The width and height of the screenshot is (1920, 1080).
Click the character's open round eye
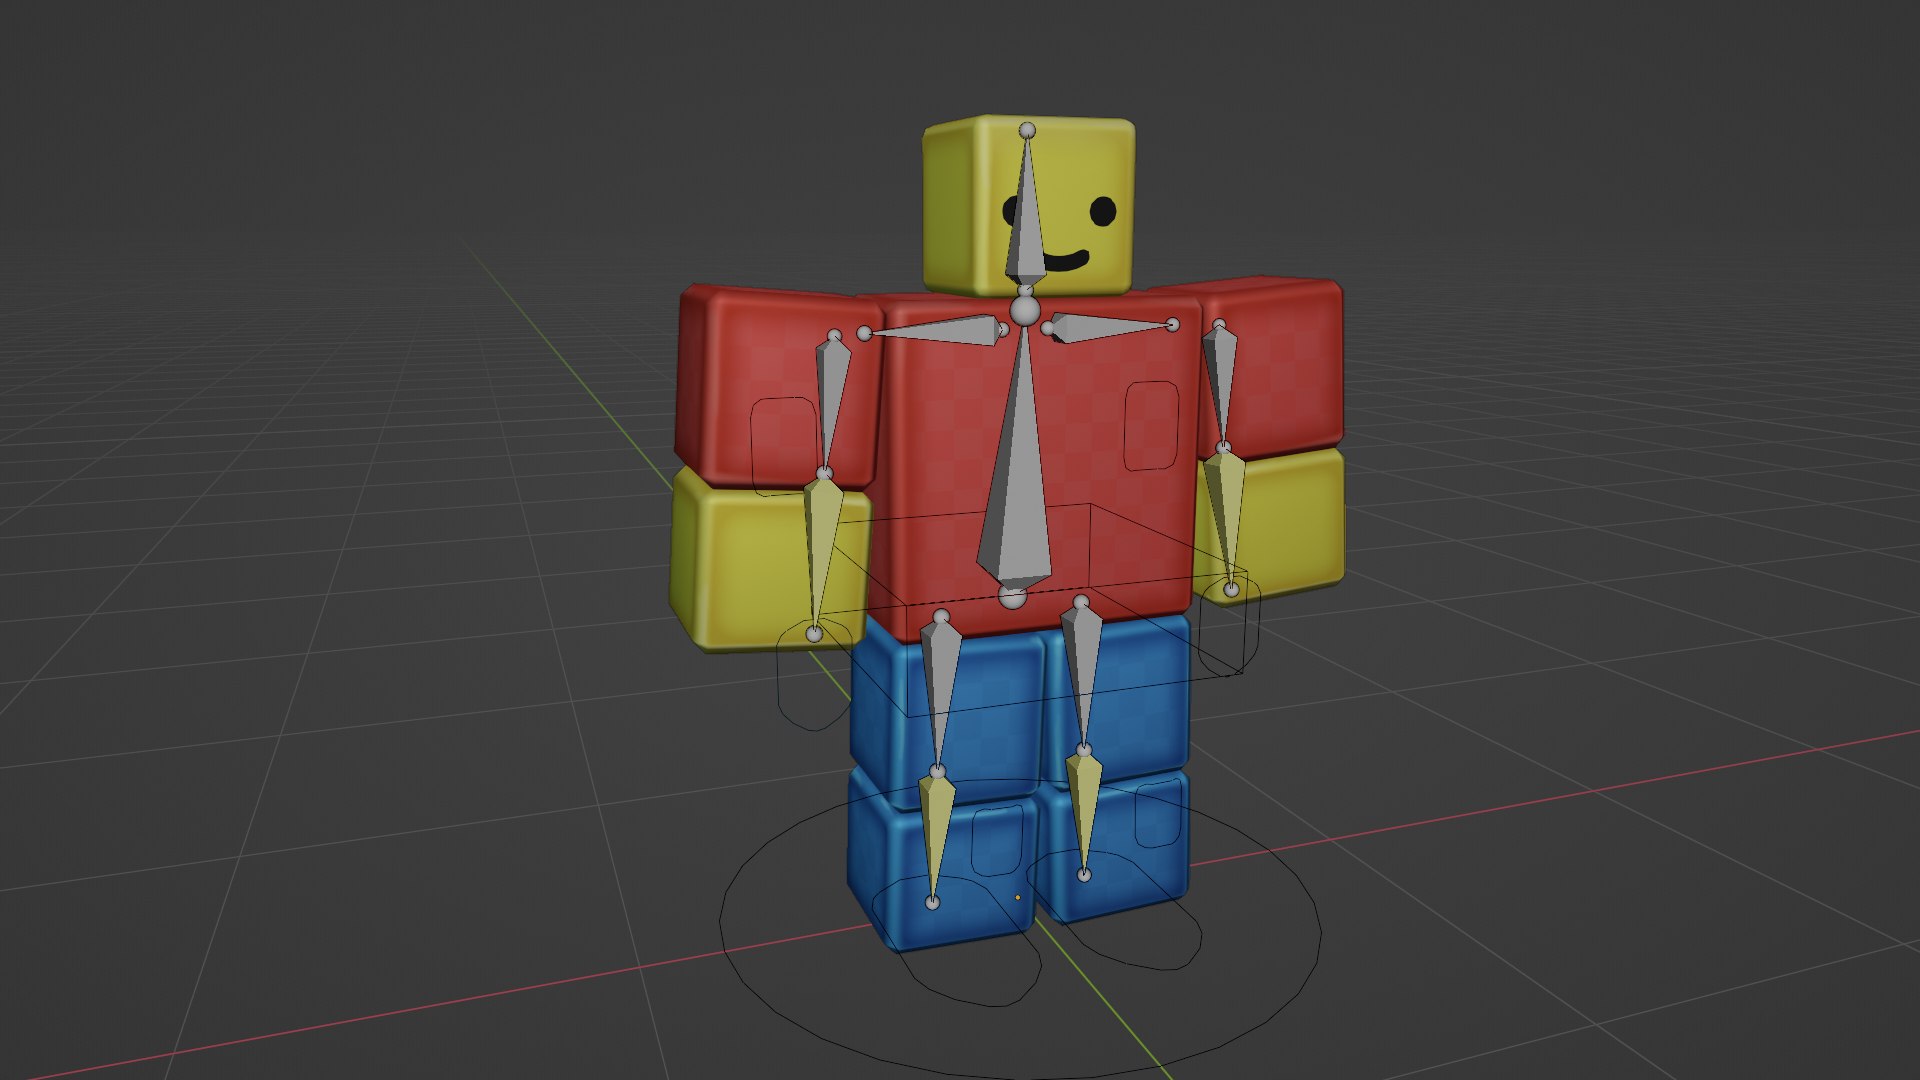[1102, 211]
